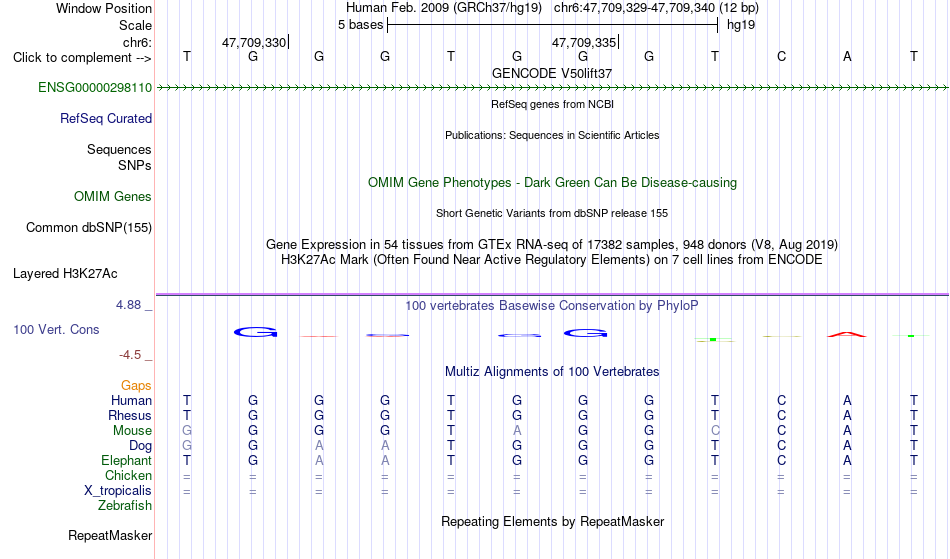The width and height of the screenshot is (950, 559).
Task: Click the Window Position label
Action: pyautogui.click(x=104, y=8)
